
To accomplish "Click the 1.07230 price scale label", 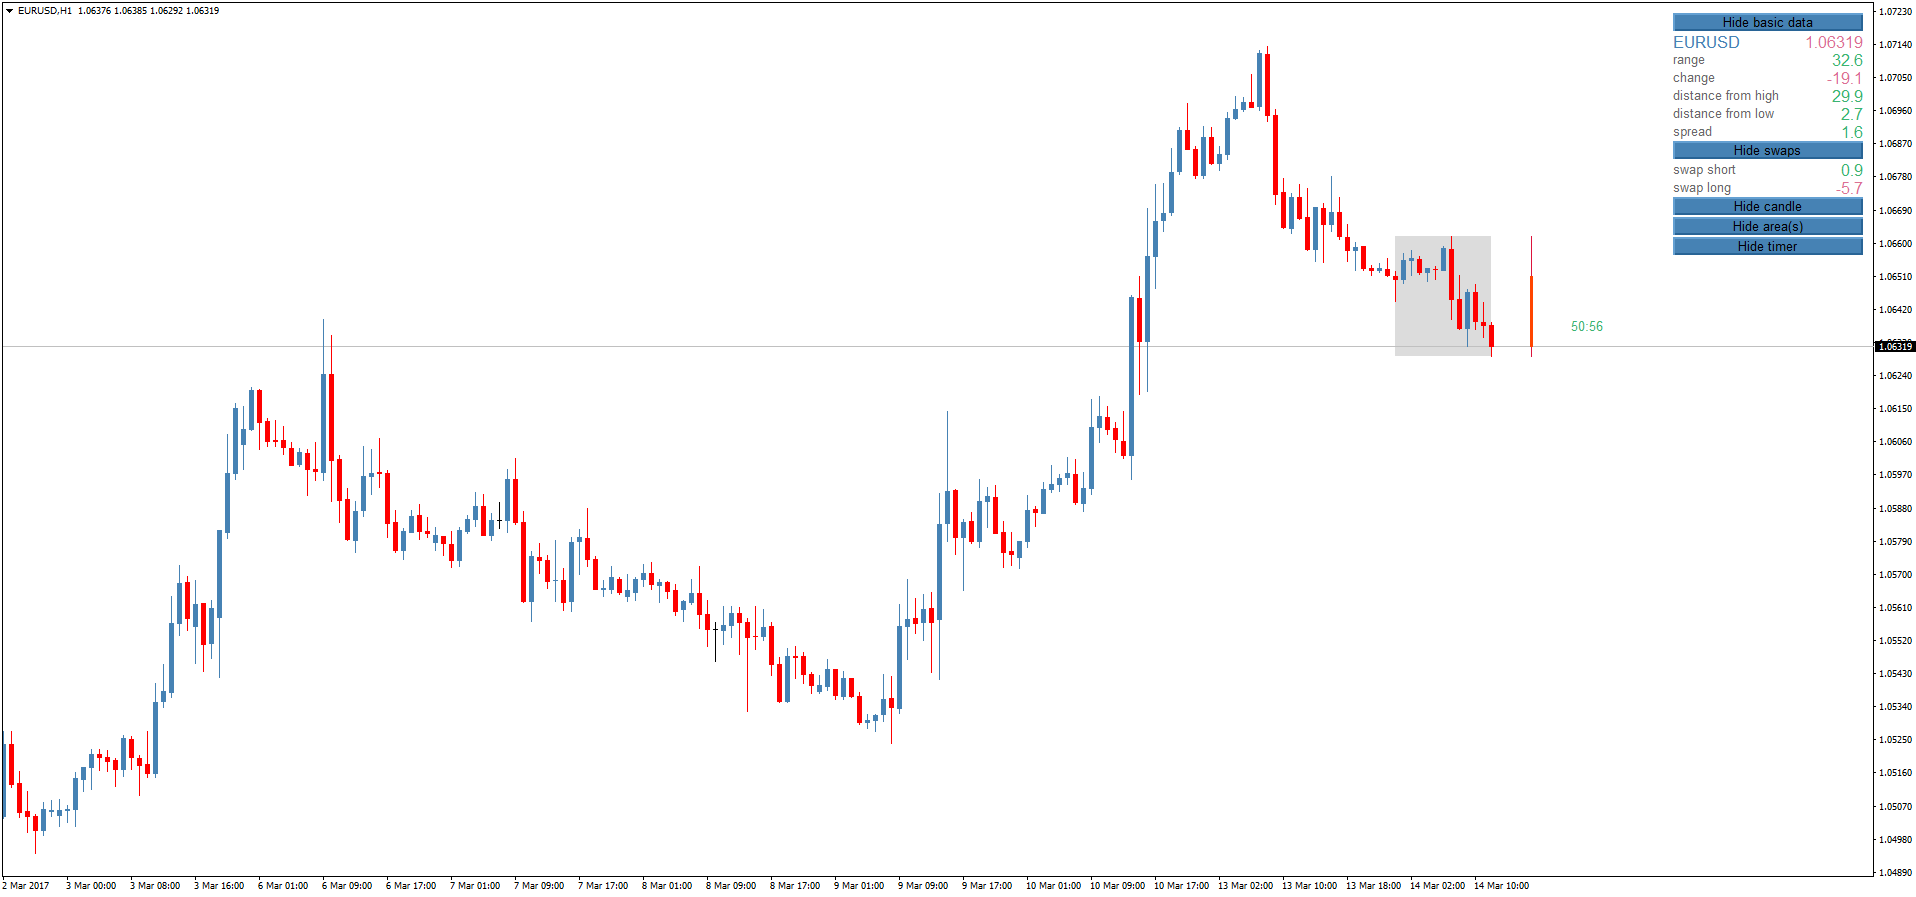I will click(1896, 12).
